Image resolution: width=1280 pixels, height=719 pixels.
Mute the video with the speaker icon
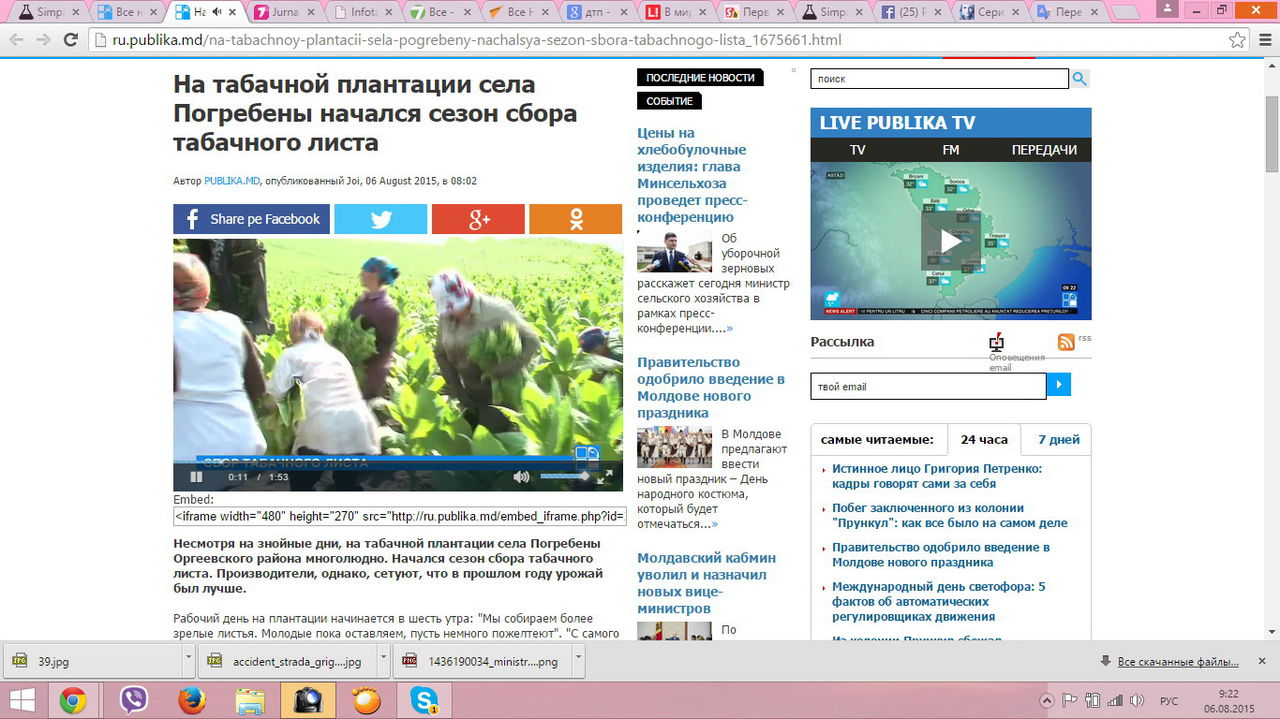tap(521, 477)
